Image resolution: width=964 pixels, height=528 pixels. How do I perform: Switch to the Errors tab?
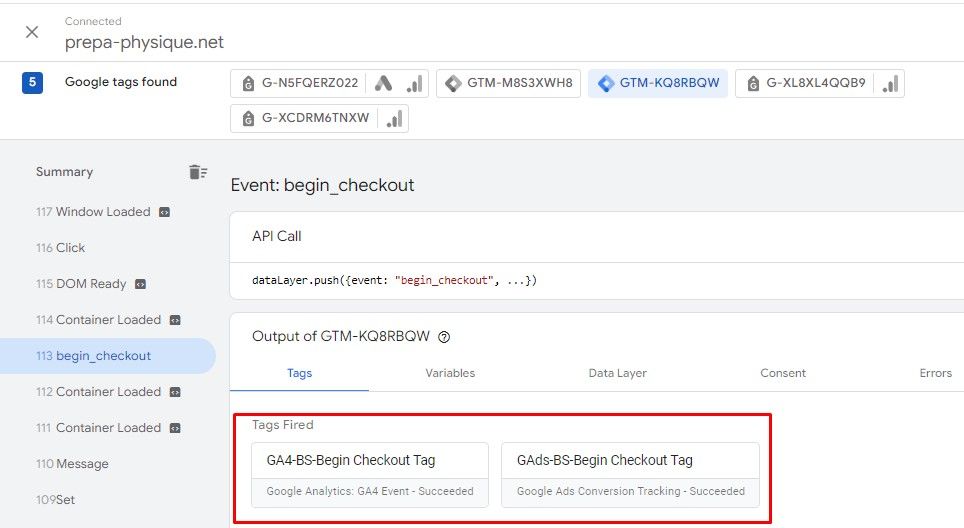point(935,373)
